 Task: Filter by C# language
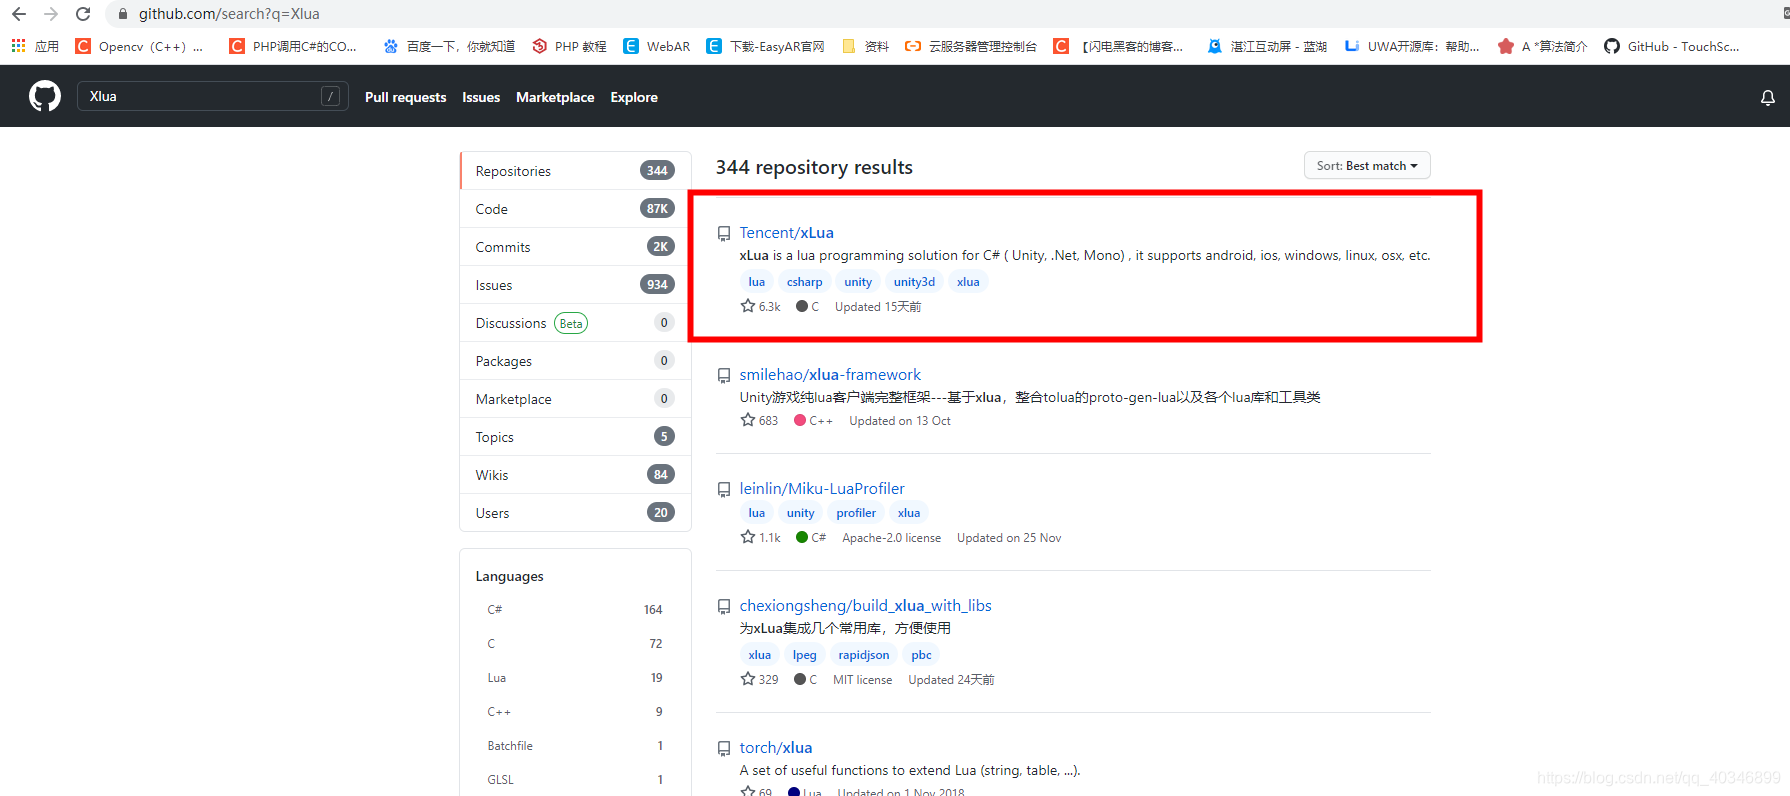(575, 609)
